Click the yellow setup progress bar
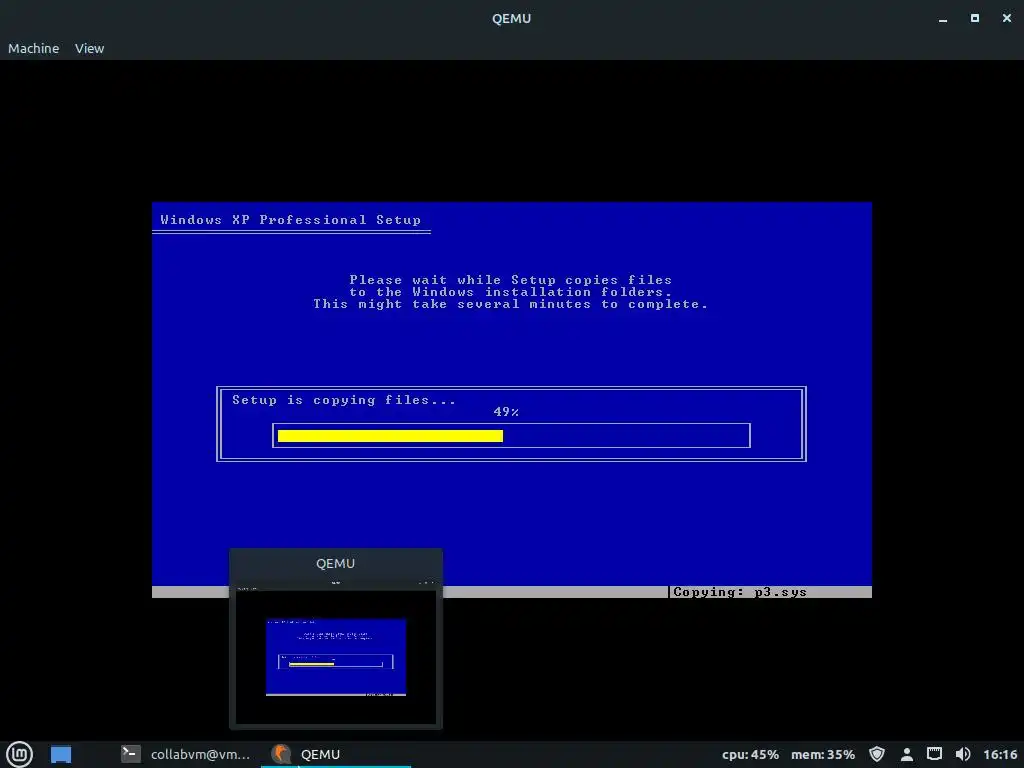This screenshot has height=768, width=1024. 391,436
